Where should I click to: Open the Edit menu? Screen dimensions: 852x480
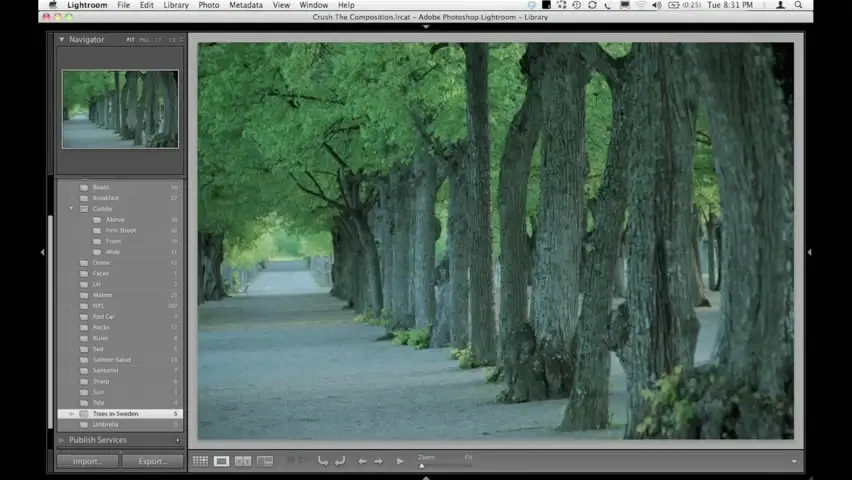pyautogui.click(x=146, y=5)
